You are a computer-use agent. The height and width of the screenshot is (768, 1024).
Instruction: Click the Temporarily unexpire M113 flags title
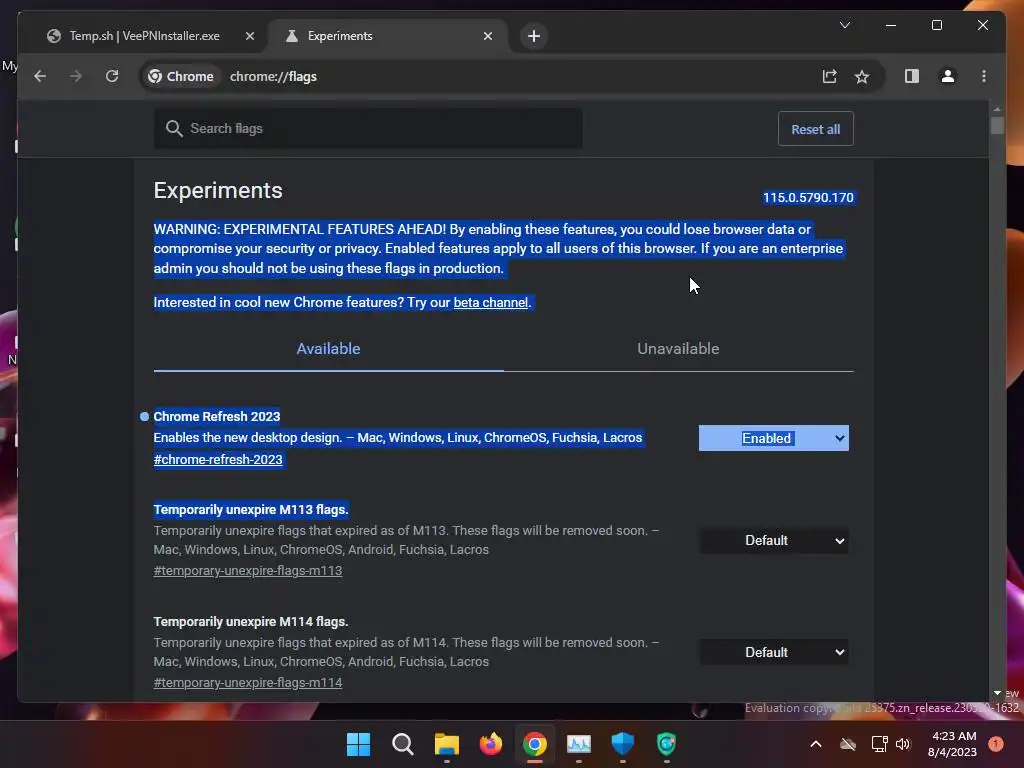pos(251,509)
